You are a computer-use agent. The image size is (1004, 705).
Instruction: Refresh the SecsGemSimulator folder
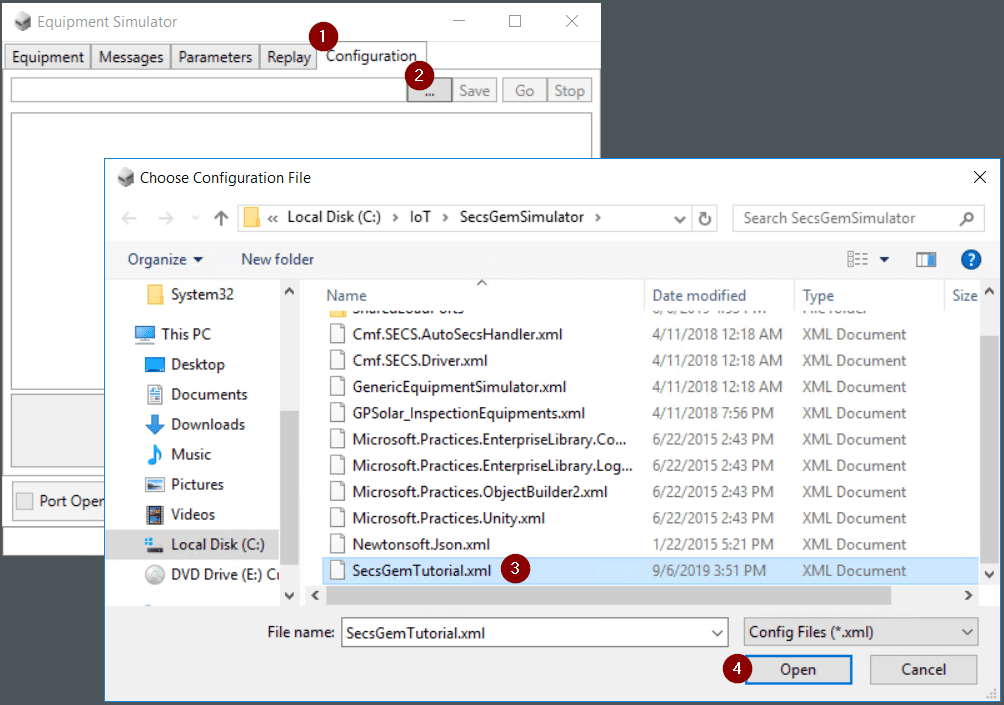point(704,219)
